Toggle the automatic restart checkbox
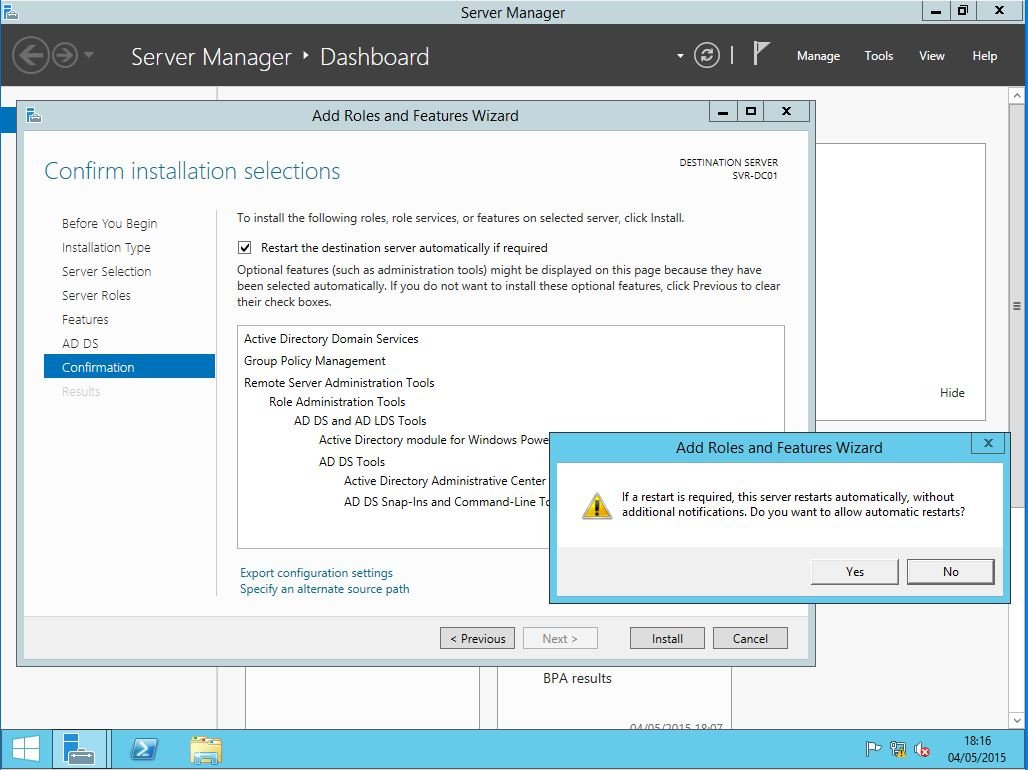 coord(245,248)
